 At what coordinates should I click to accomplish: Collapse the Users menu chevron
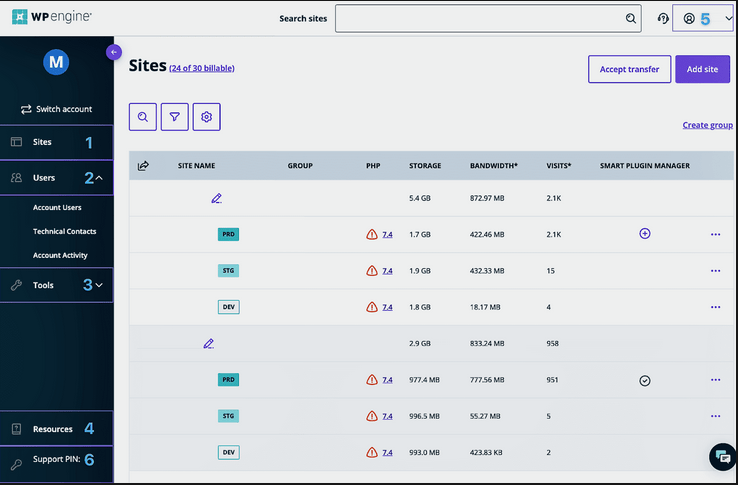click(x=99, y=178)
